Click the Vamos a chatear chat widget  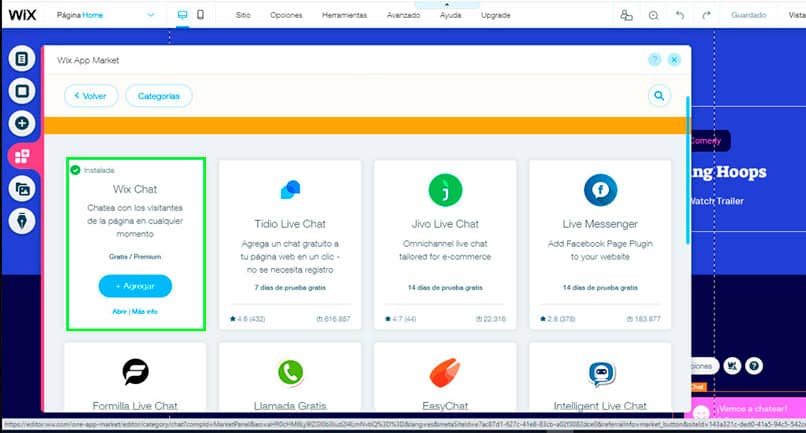(745, 410)
